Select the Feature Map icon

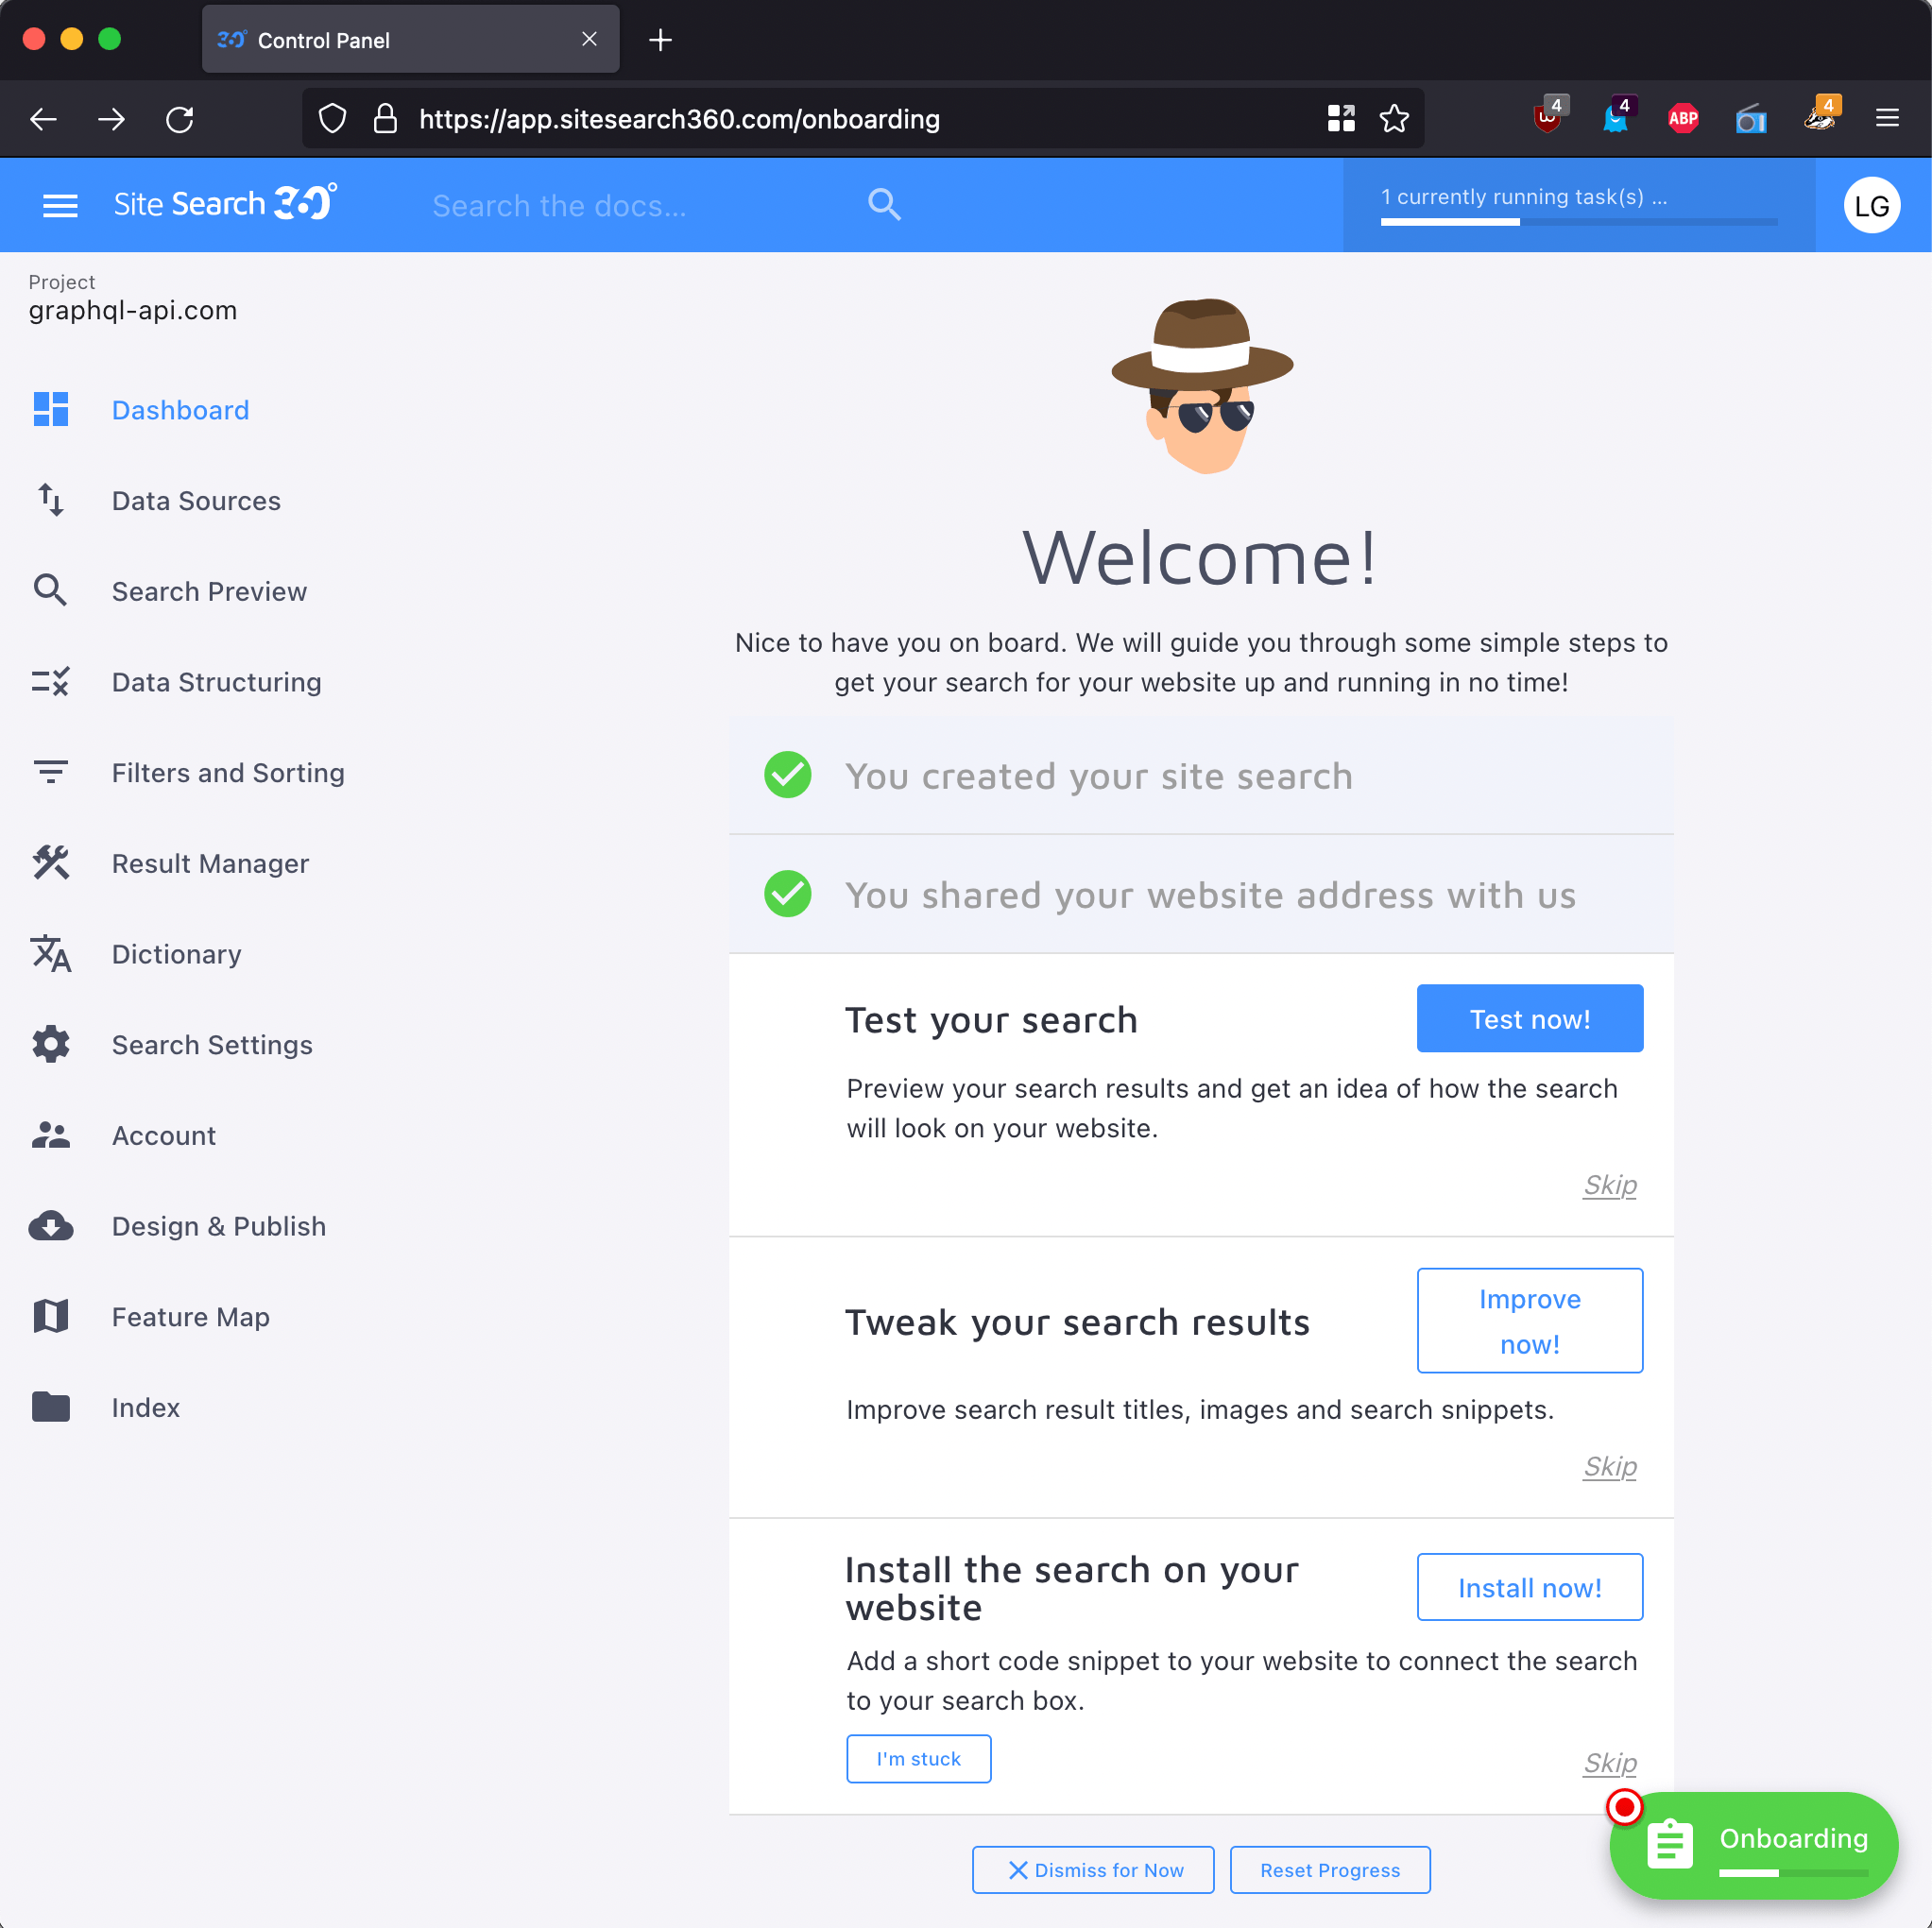[x=51, y=1316]
